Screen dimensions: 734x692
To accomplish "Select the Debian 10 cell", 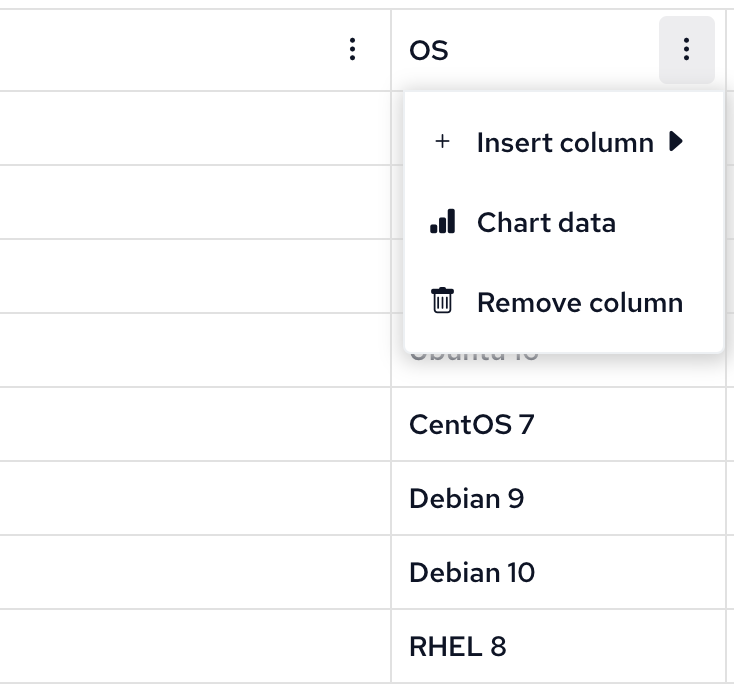I will (x=558, y=572).
